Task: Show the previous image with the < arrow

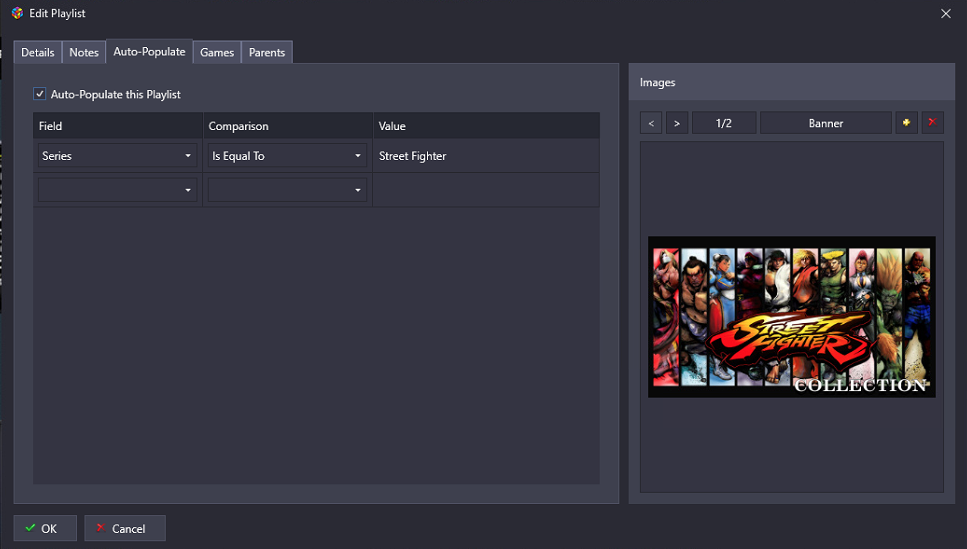Action: pyautogui.click(x=651, y=123)
